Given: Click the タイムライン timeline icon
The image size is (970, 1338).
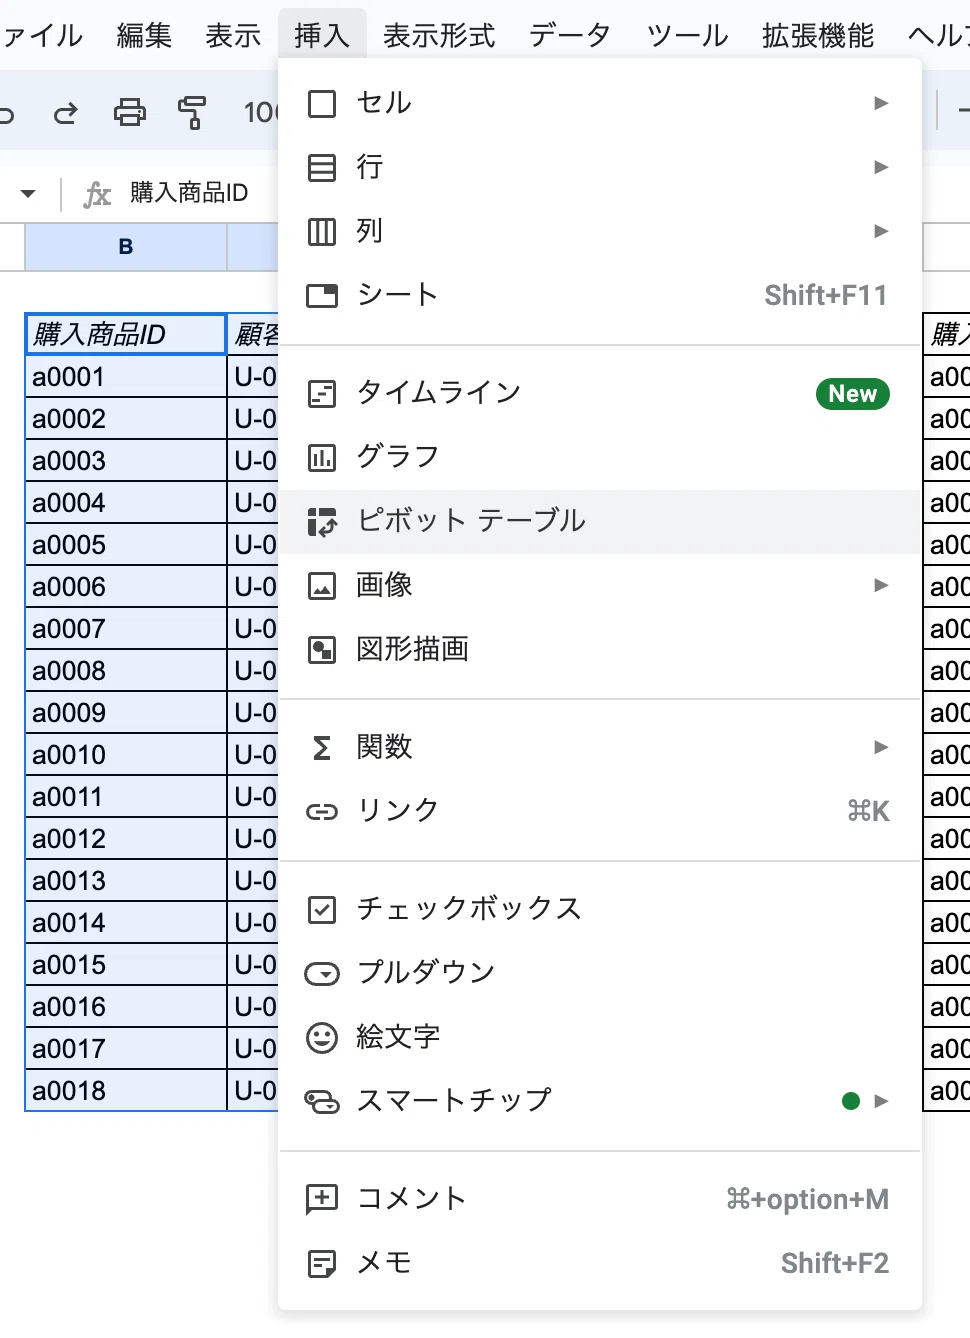Looking at the screenshot, I should (322, 393).
